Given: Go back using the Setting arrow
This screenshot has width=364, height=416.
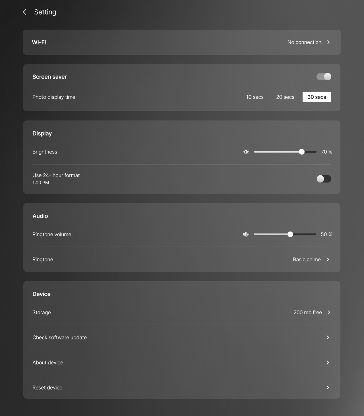Looking at the screenshot, I should click(24, 12).
